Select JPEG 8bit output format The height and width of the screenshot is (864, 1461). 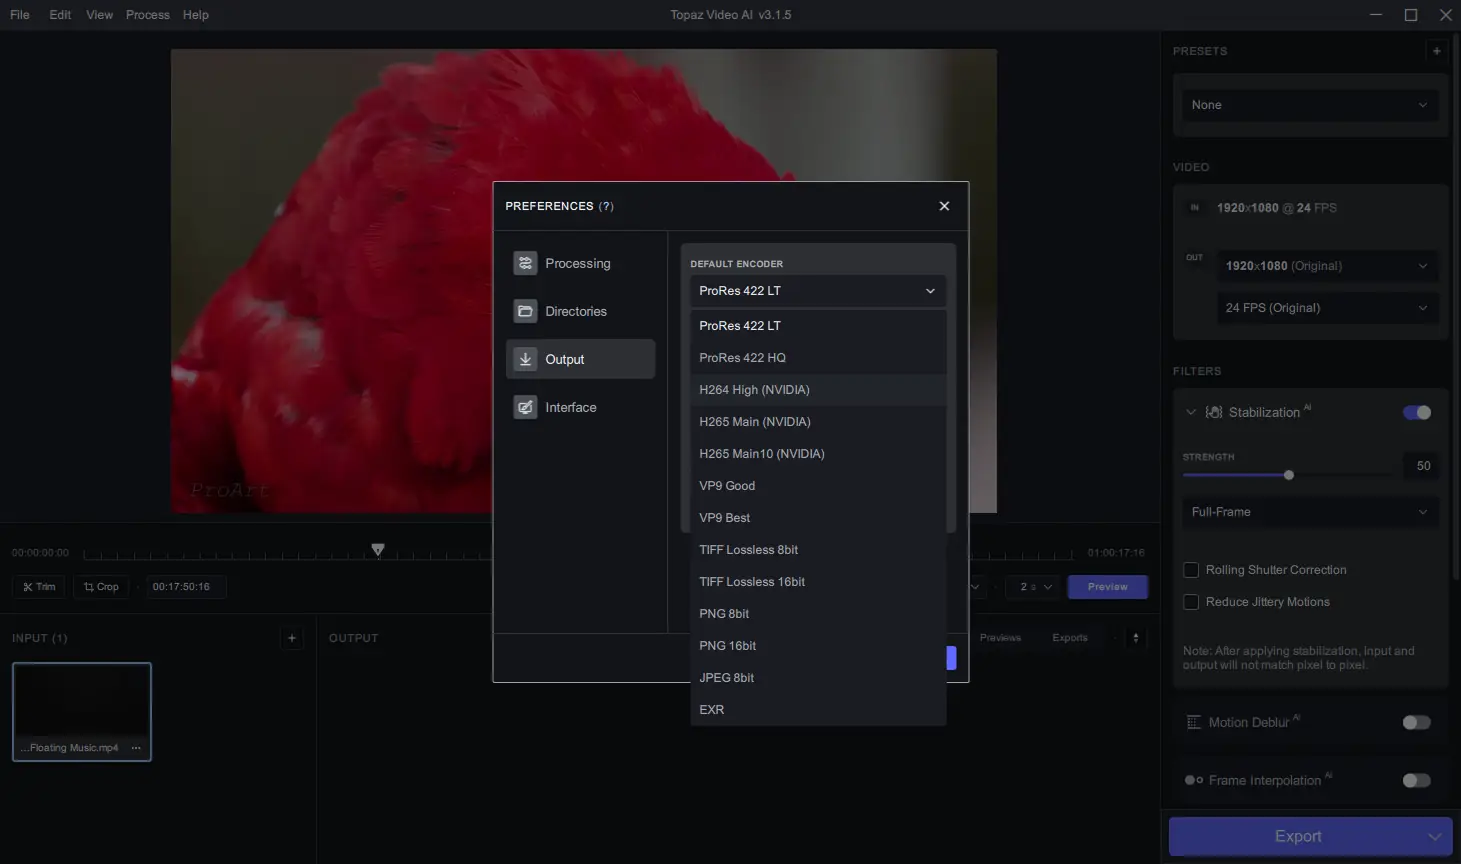coord(818,678)
